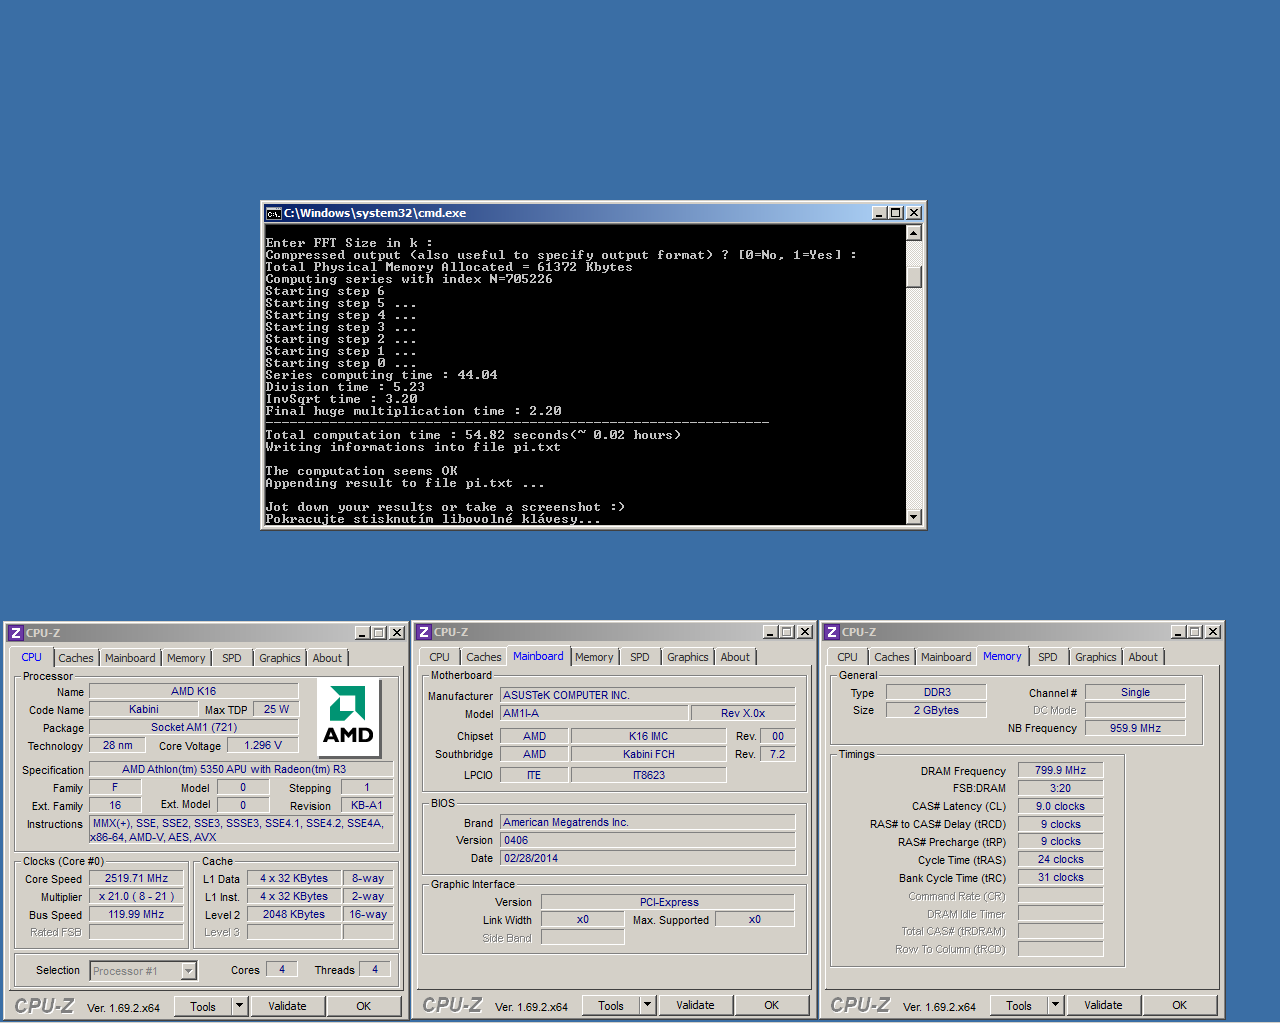Viewport: 1280px width, 1024px height.
Task: Open the Memory tab in left window
Action: click(186, 658)
